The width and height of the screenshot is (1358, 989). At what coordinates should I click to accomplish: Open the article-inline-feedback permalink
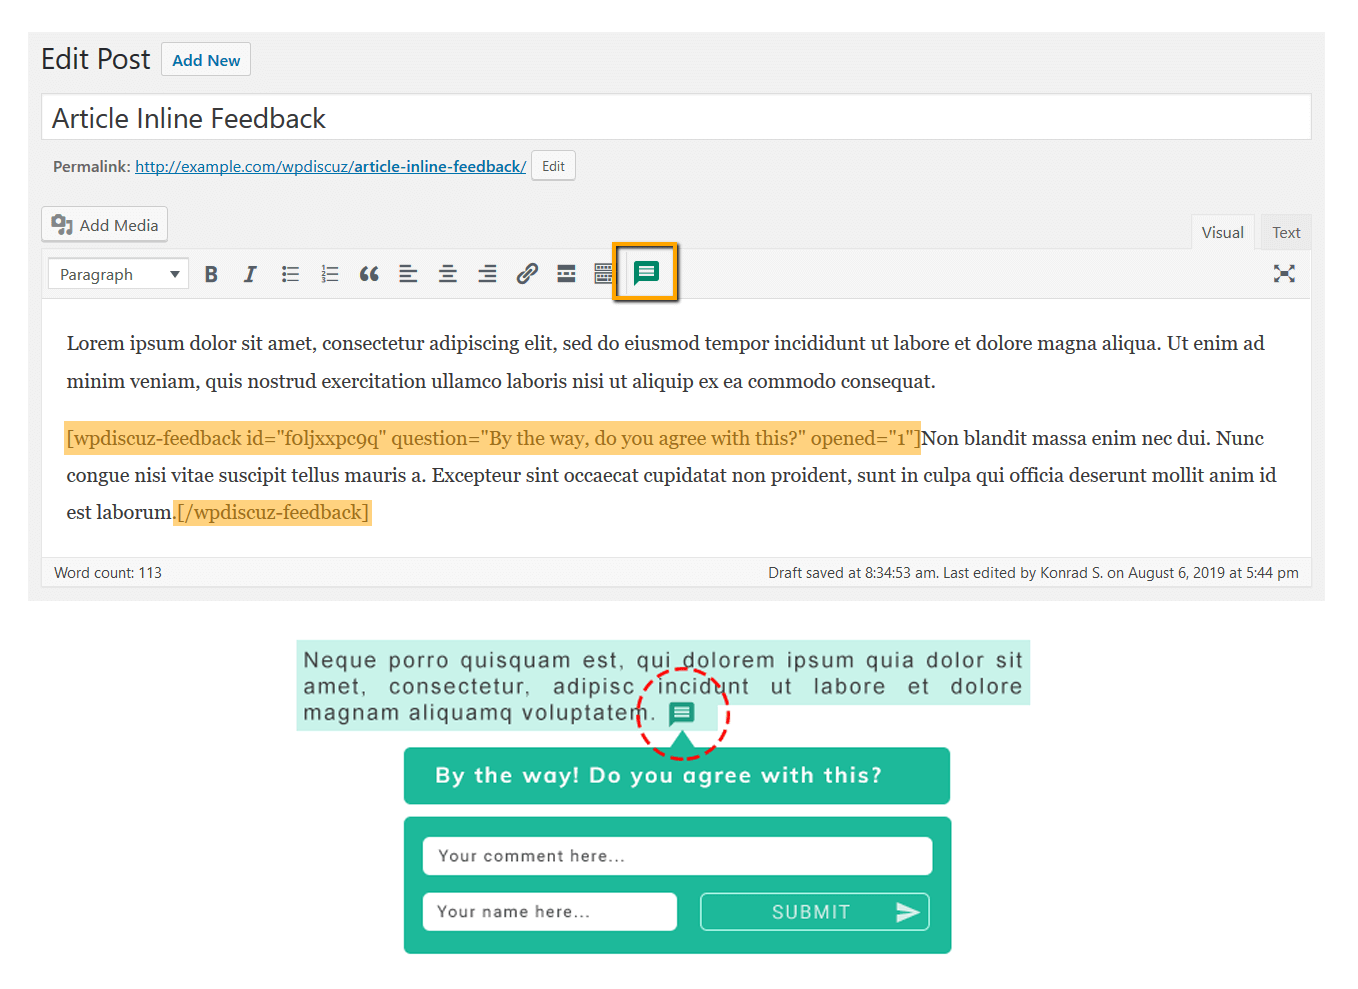[330, 167]
